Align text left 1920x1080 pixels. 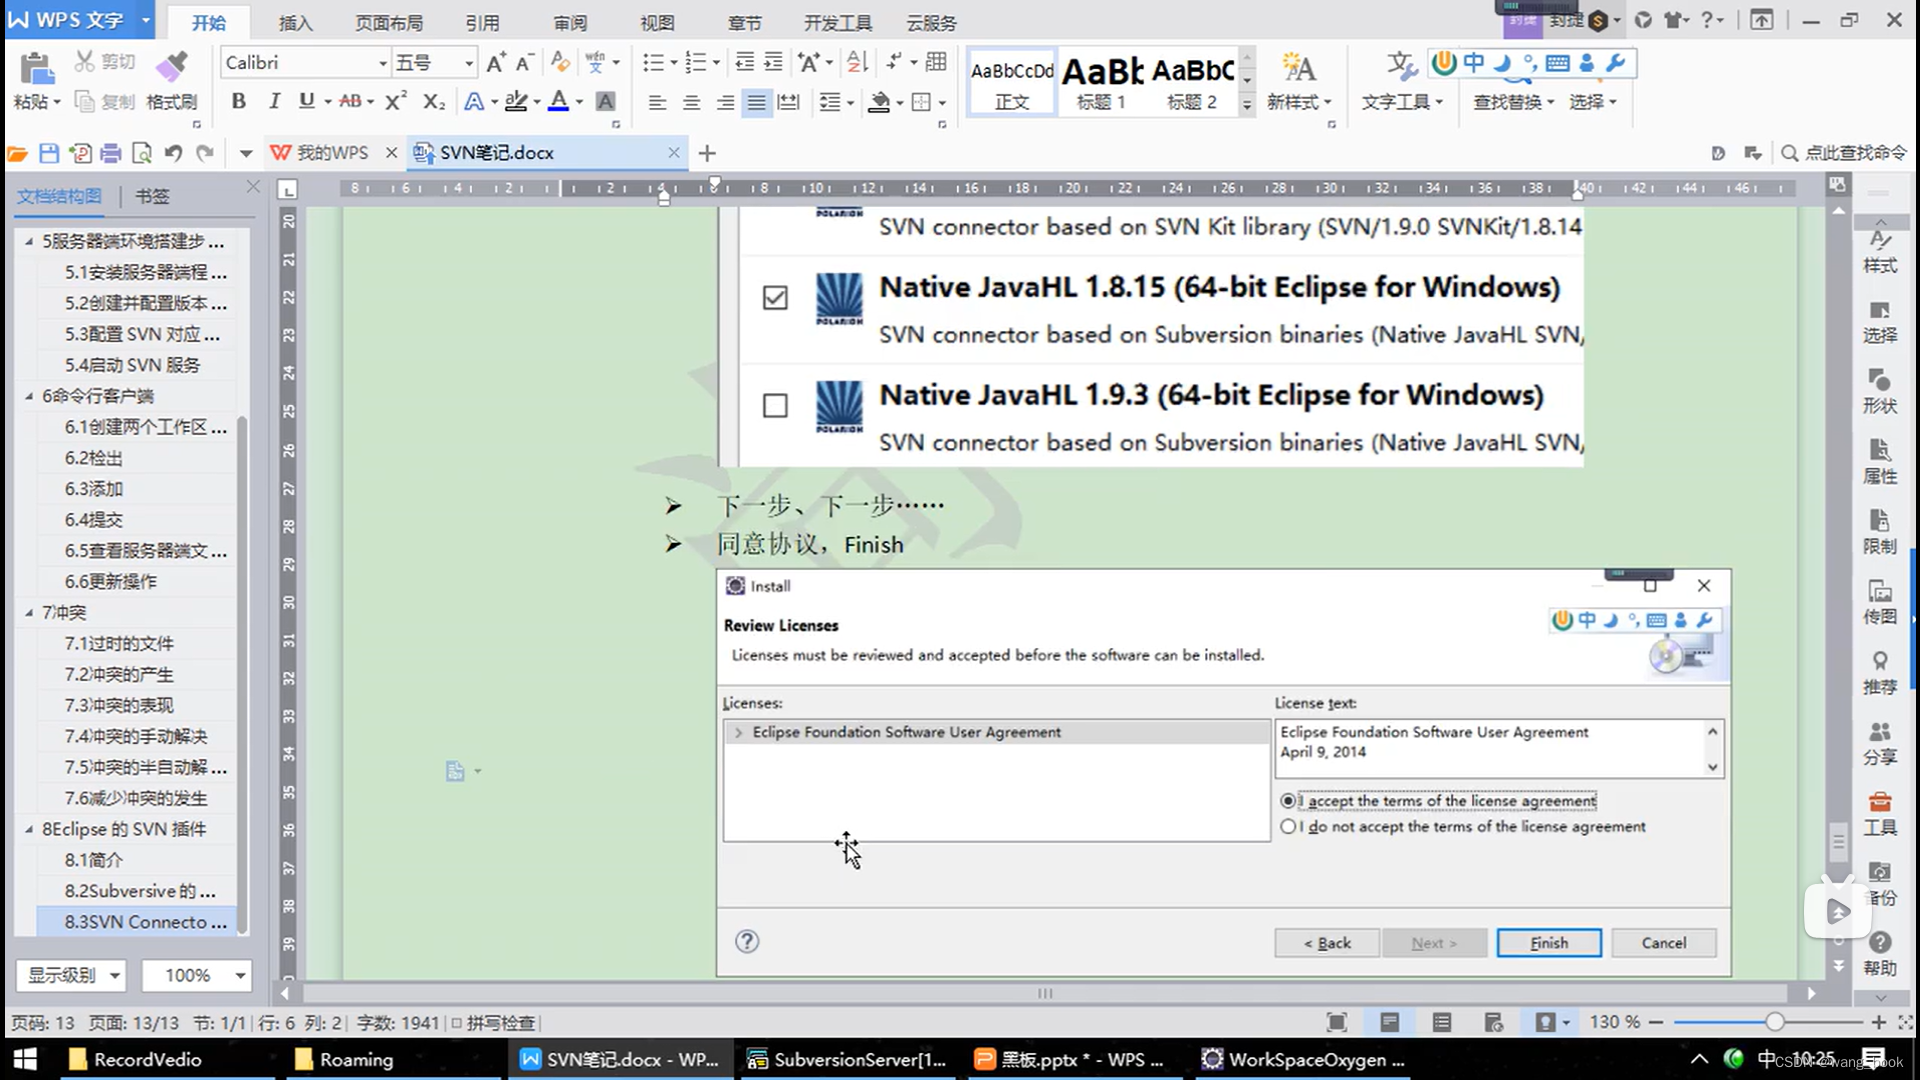click(657, 102)
